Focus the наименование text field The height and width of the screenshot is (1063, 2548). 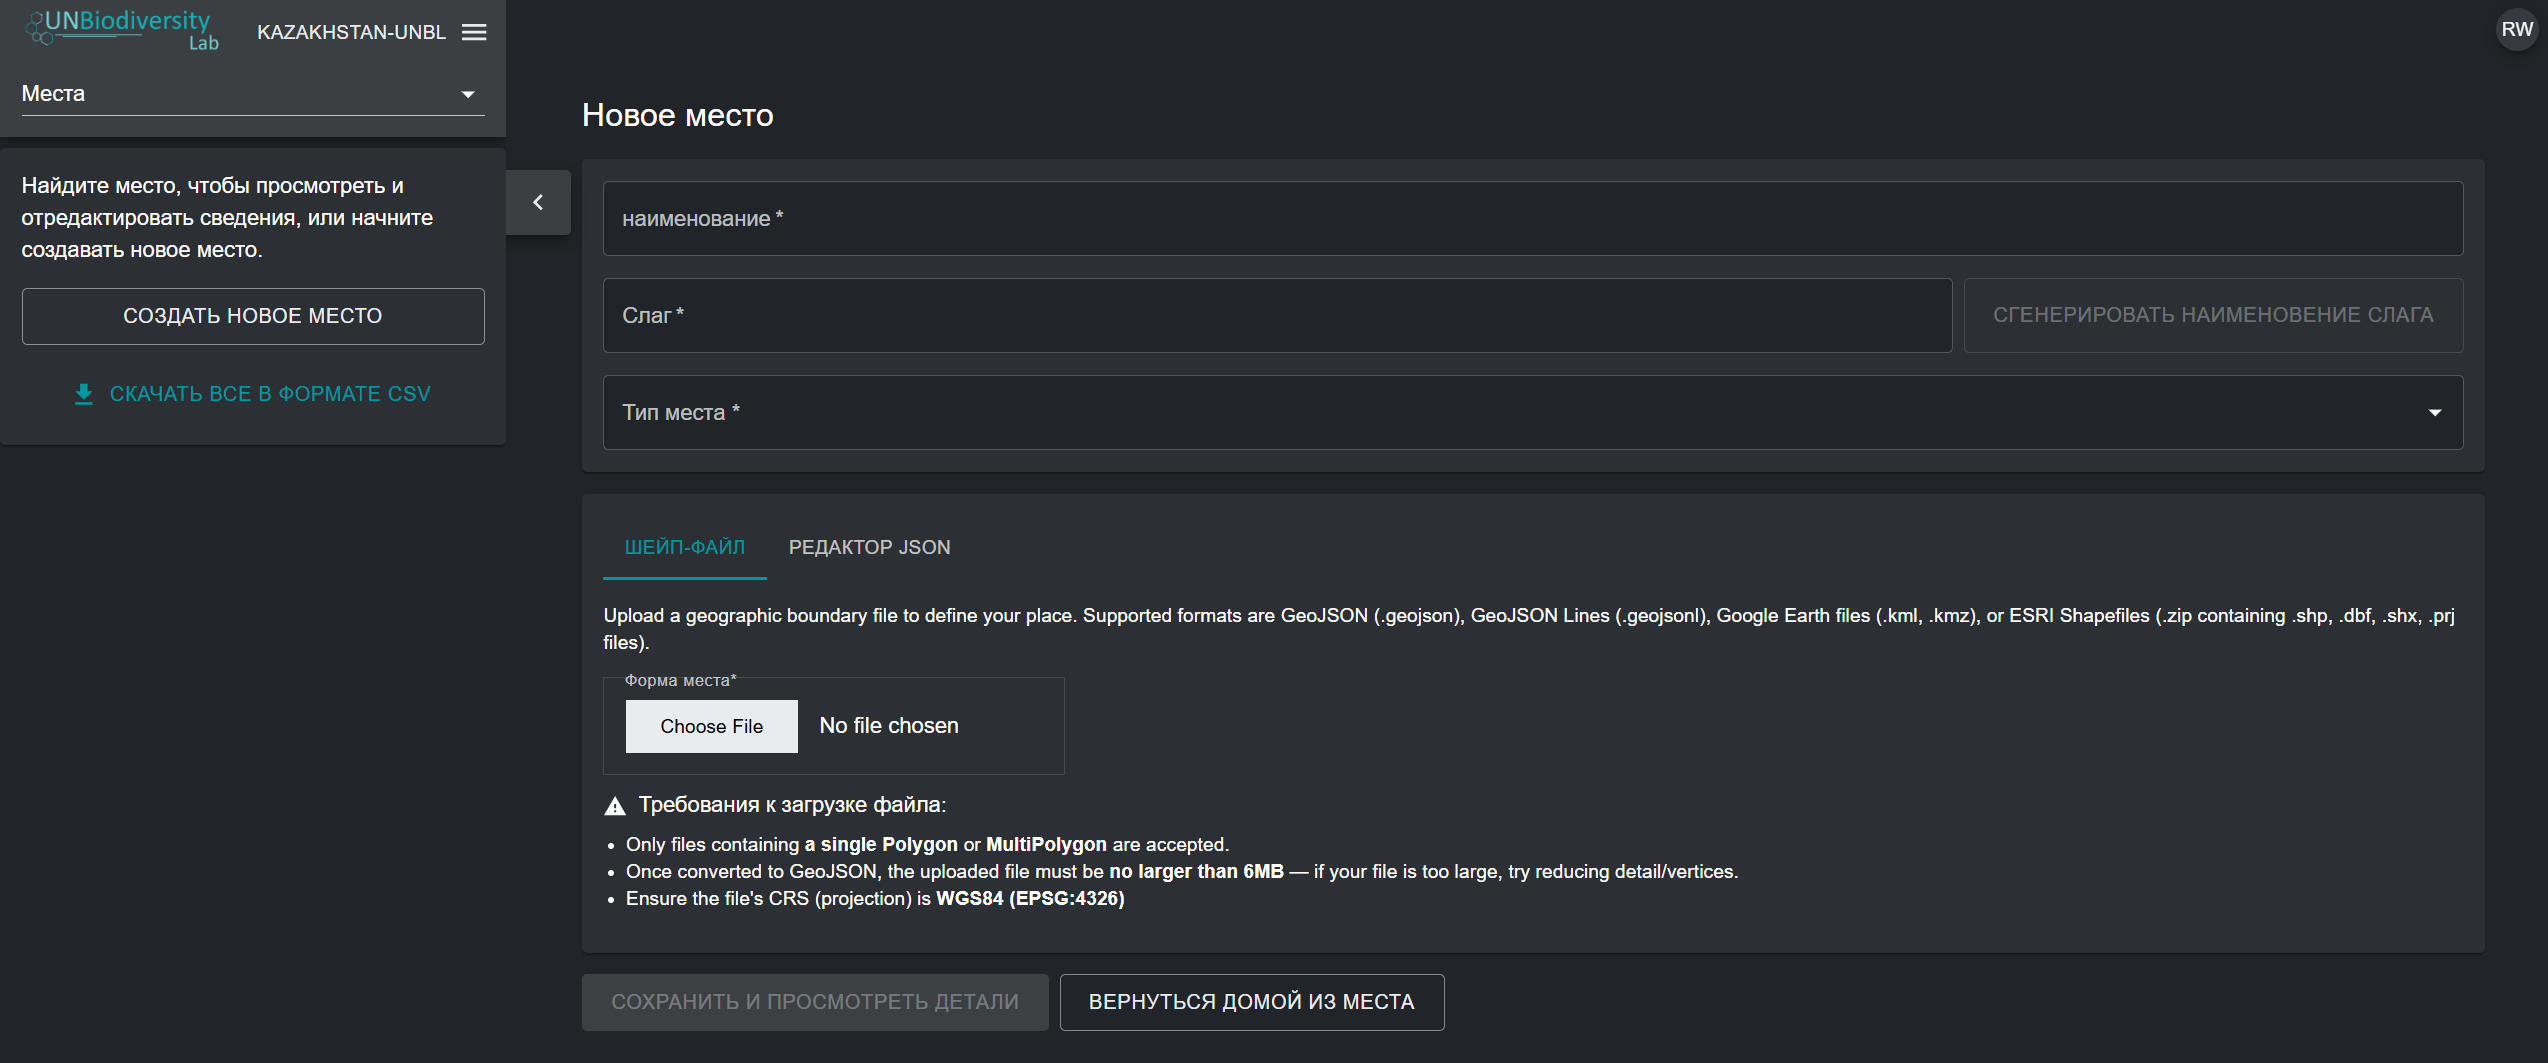click(1532, 219)
